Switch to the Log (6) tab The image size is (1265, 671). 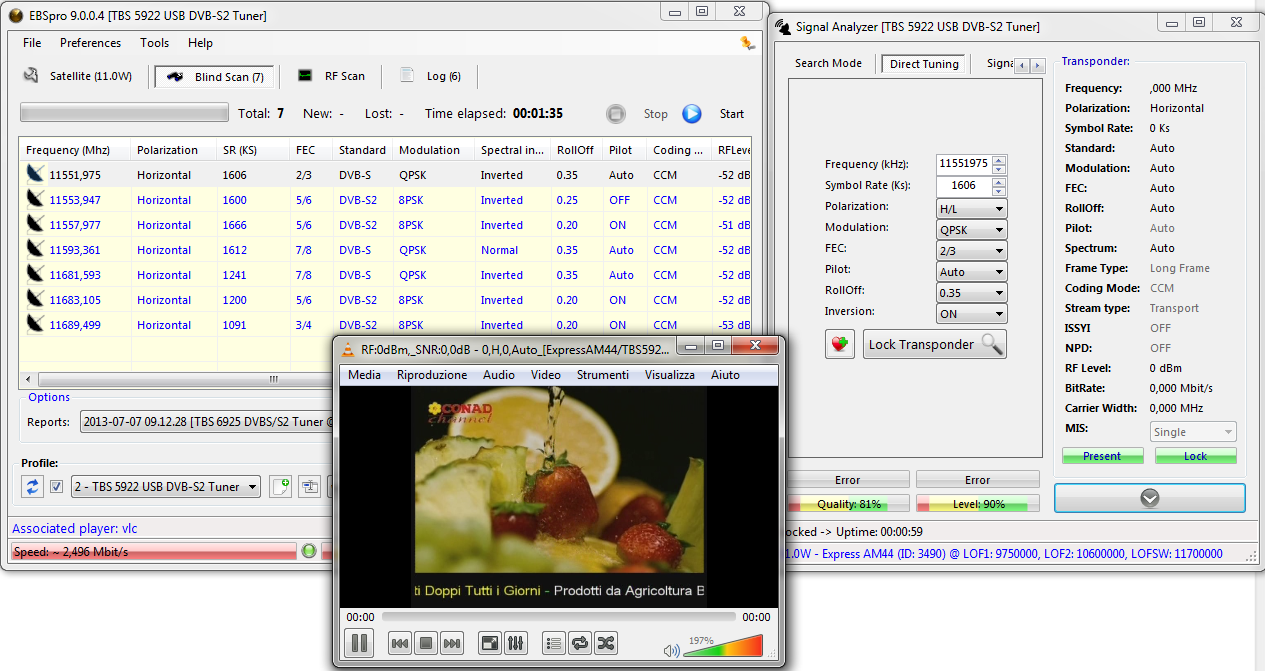(x=430, y=76)
